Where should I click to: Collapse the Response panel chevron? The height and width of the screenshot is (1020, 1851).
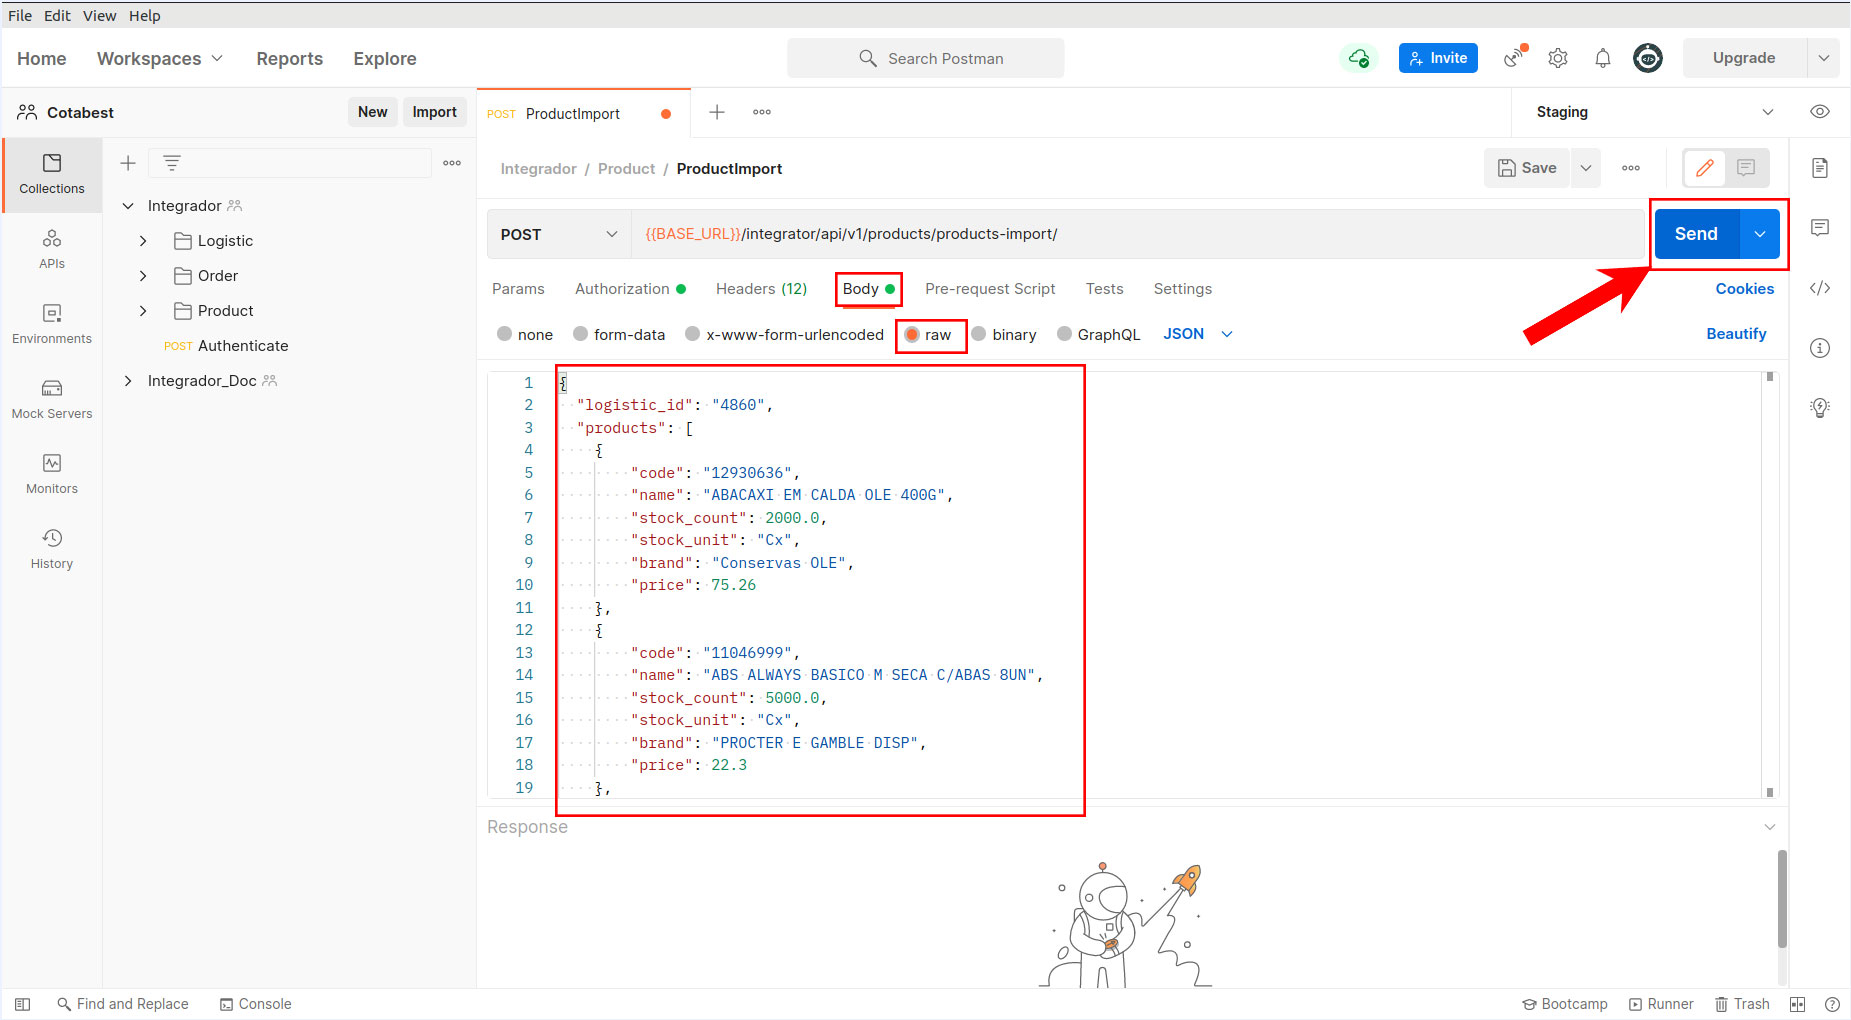pos(1770,827)
